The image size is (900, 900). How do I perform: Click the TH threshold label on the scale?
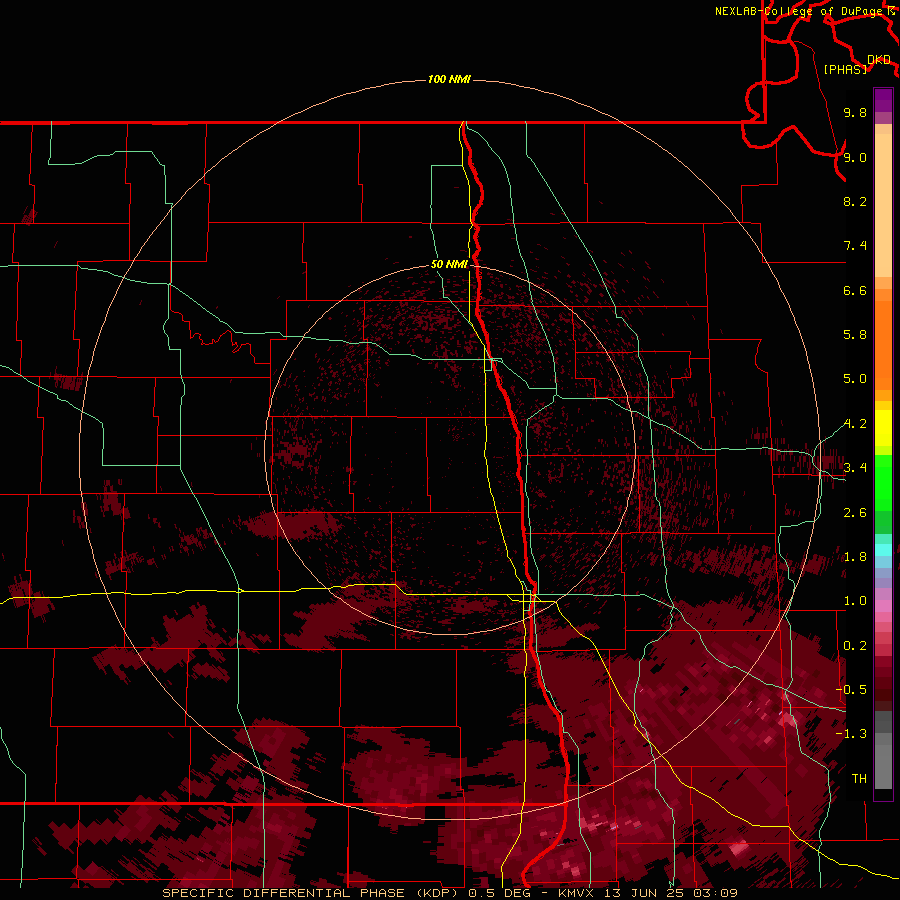click(859, 779)
